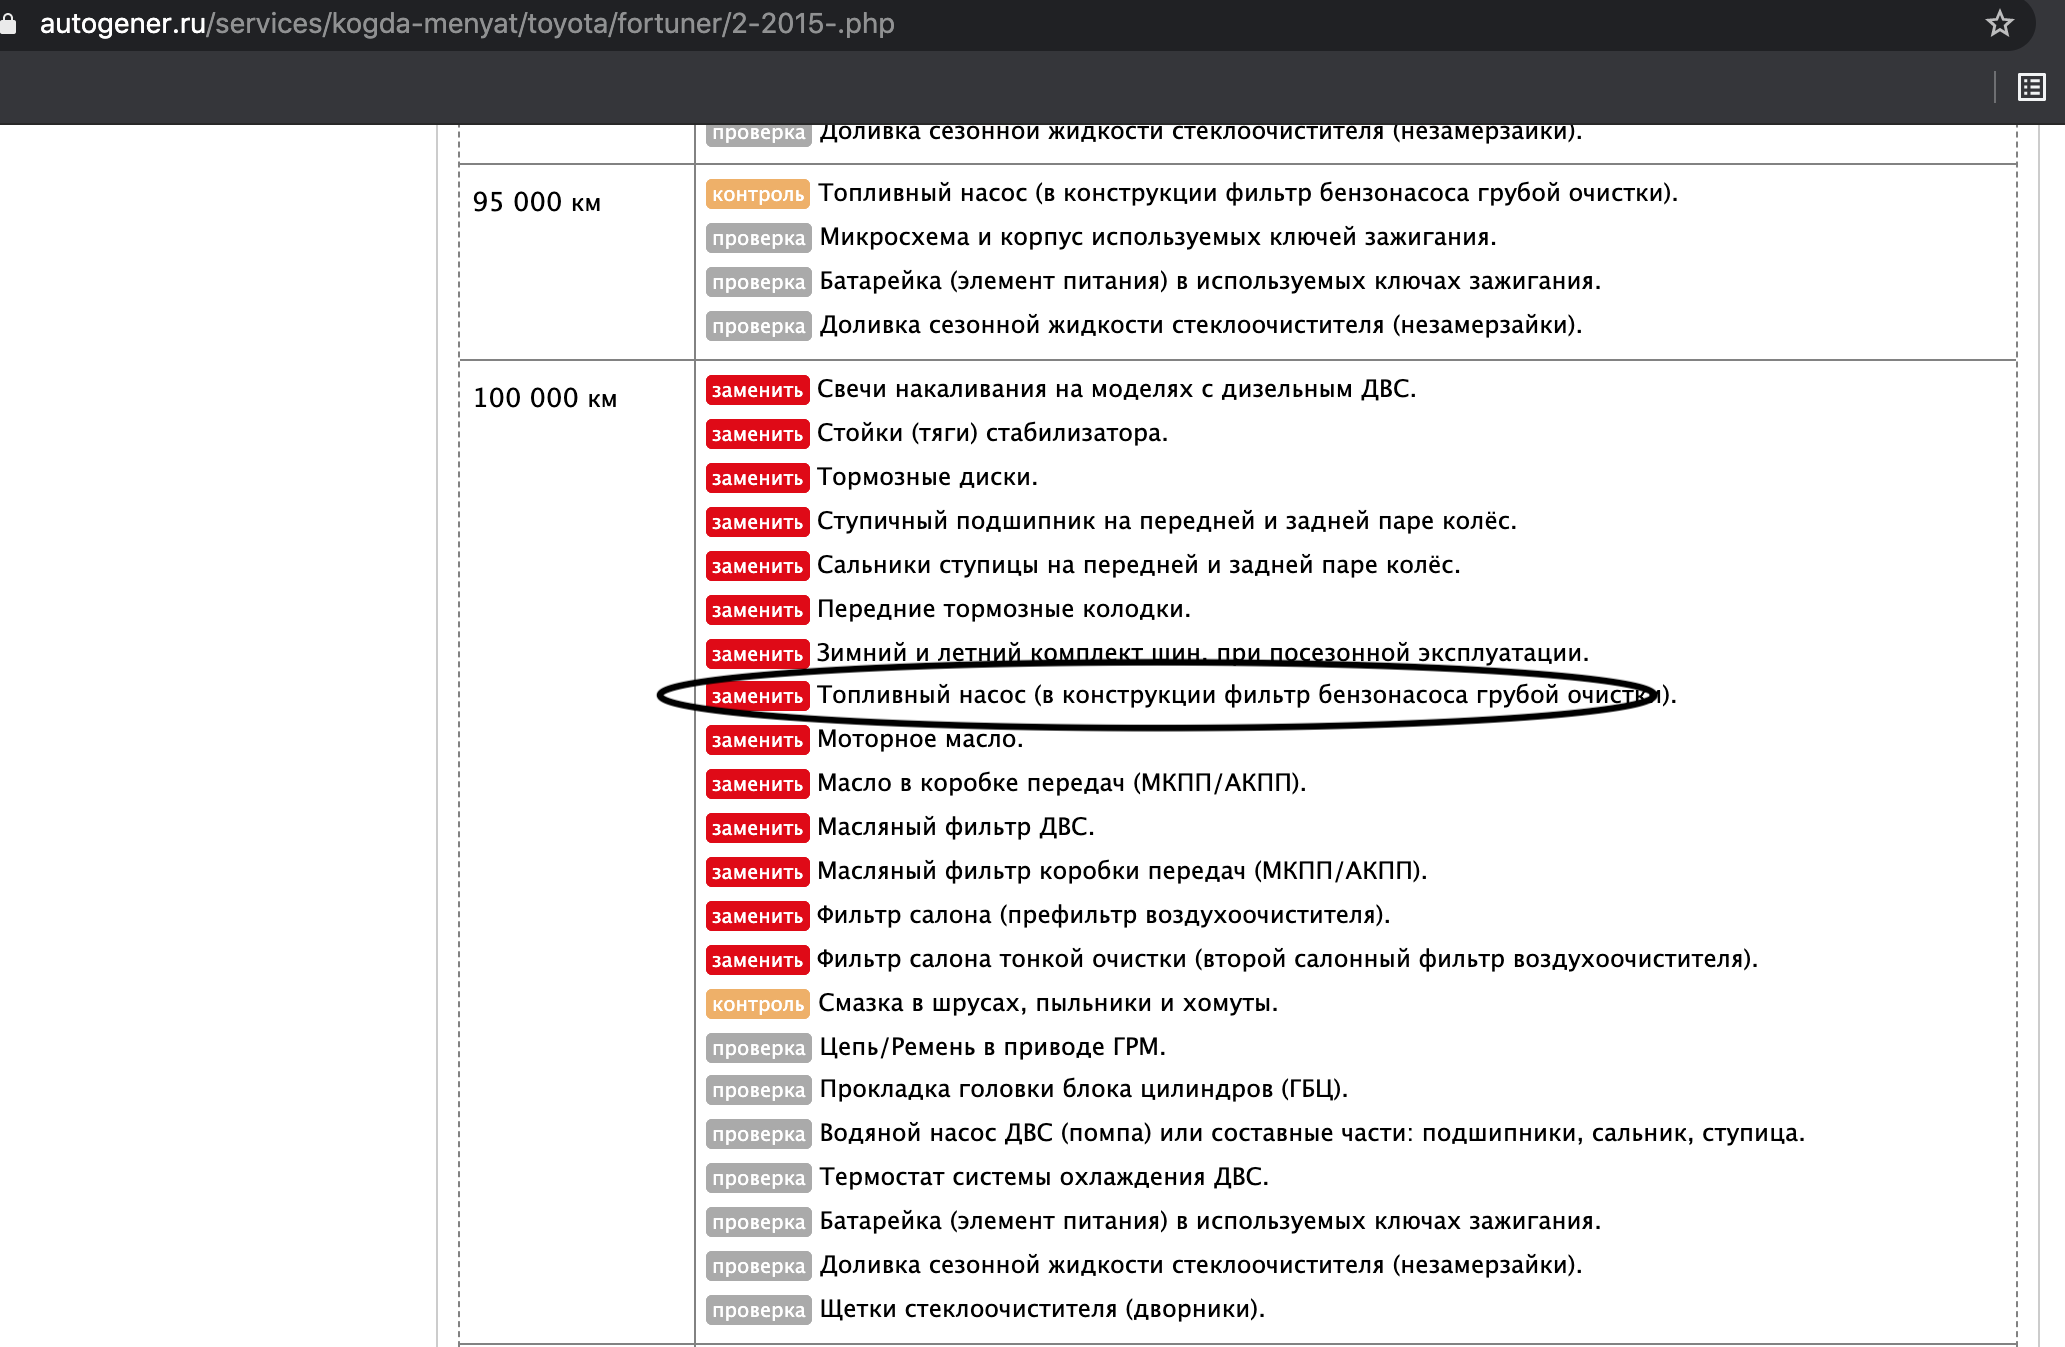The height and width of the screenshot is (1347, 2065).
Task: Select 'Масляный фильтр ДВС' entry
Action: (x=955, y=827)
